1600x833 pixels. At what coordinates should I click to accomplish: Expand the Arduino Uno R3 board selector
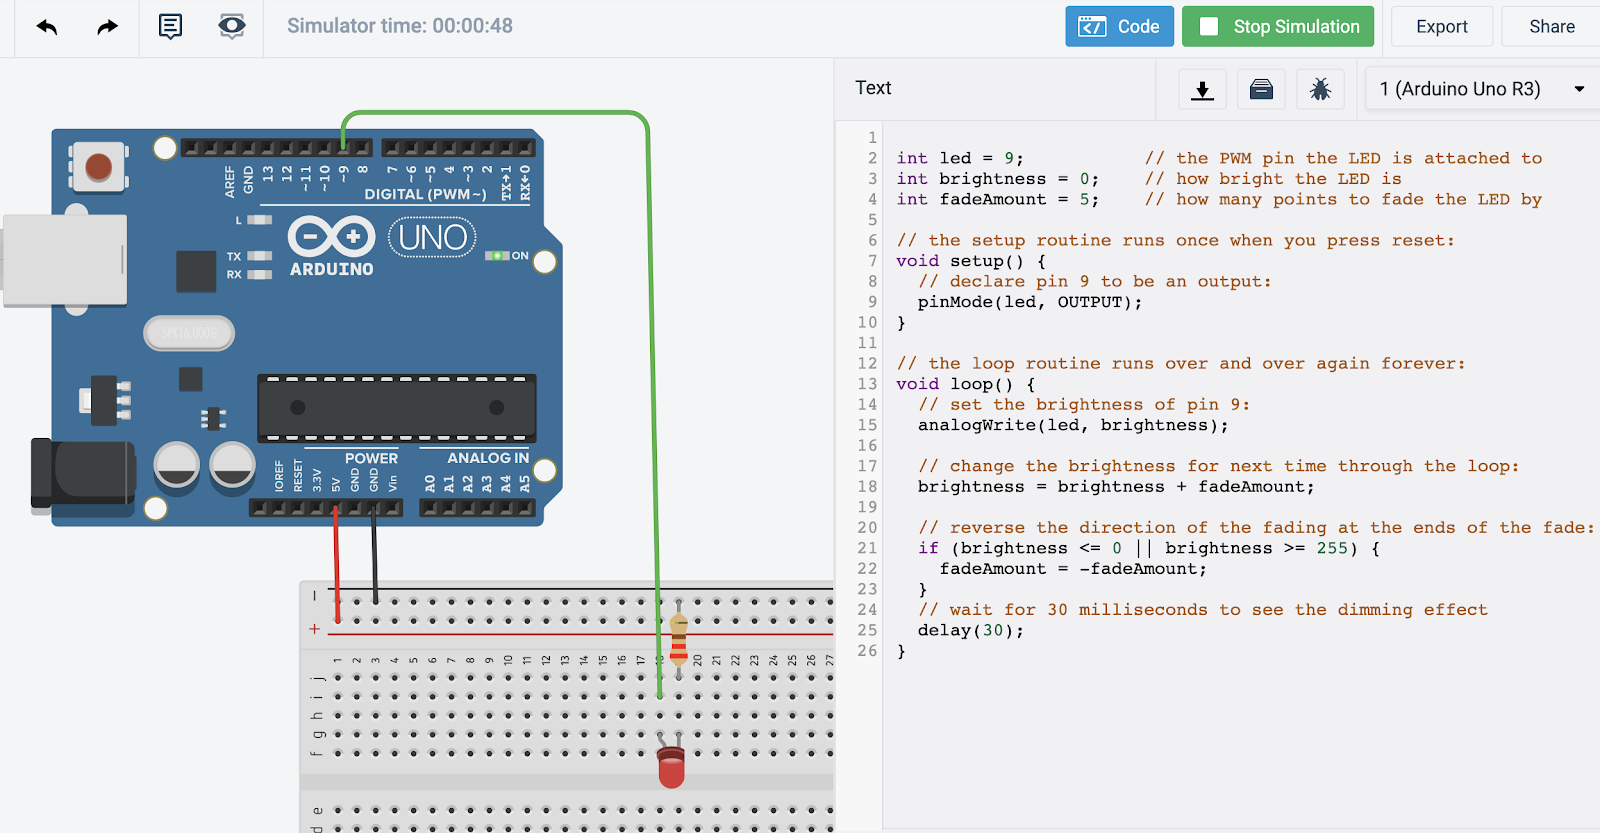pos(1482,89)
